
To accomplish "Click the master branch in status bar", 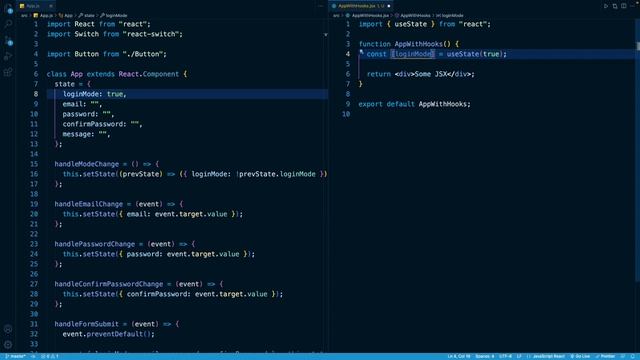I will pyautogui.click(x=16, y=356).
